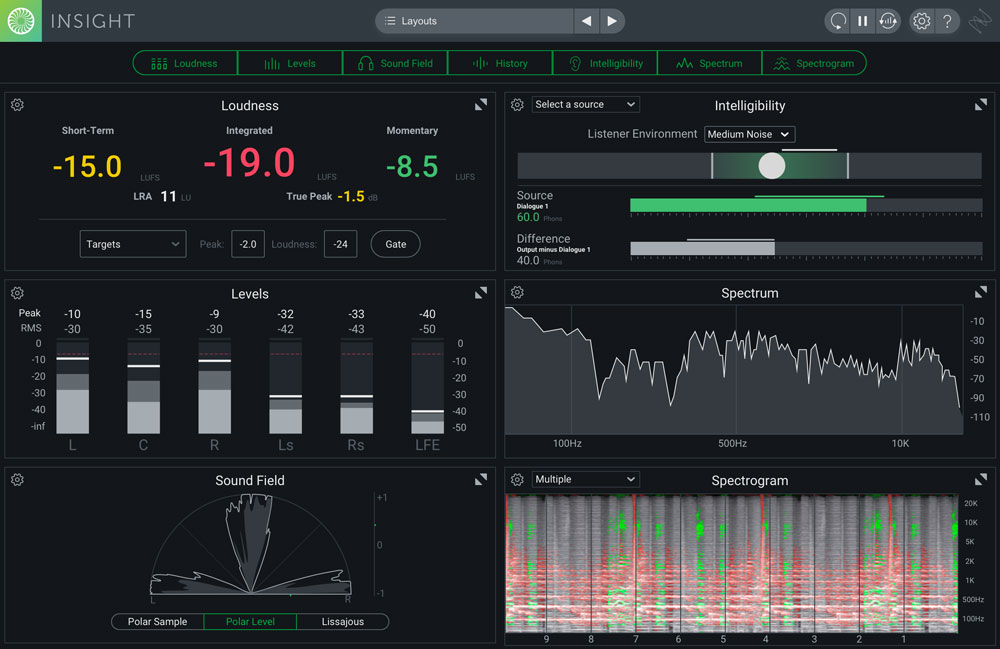The image size is (1000, 649).
Task: Click the 500Hz label under Spectrum
Action: point(732,443)
